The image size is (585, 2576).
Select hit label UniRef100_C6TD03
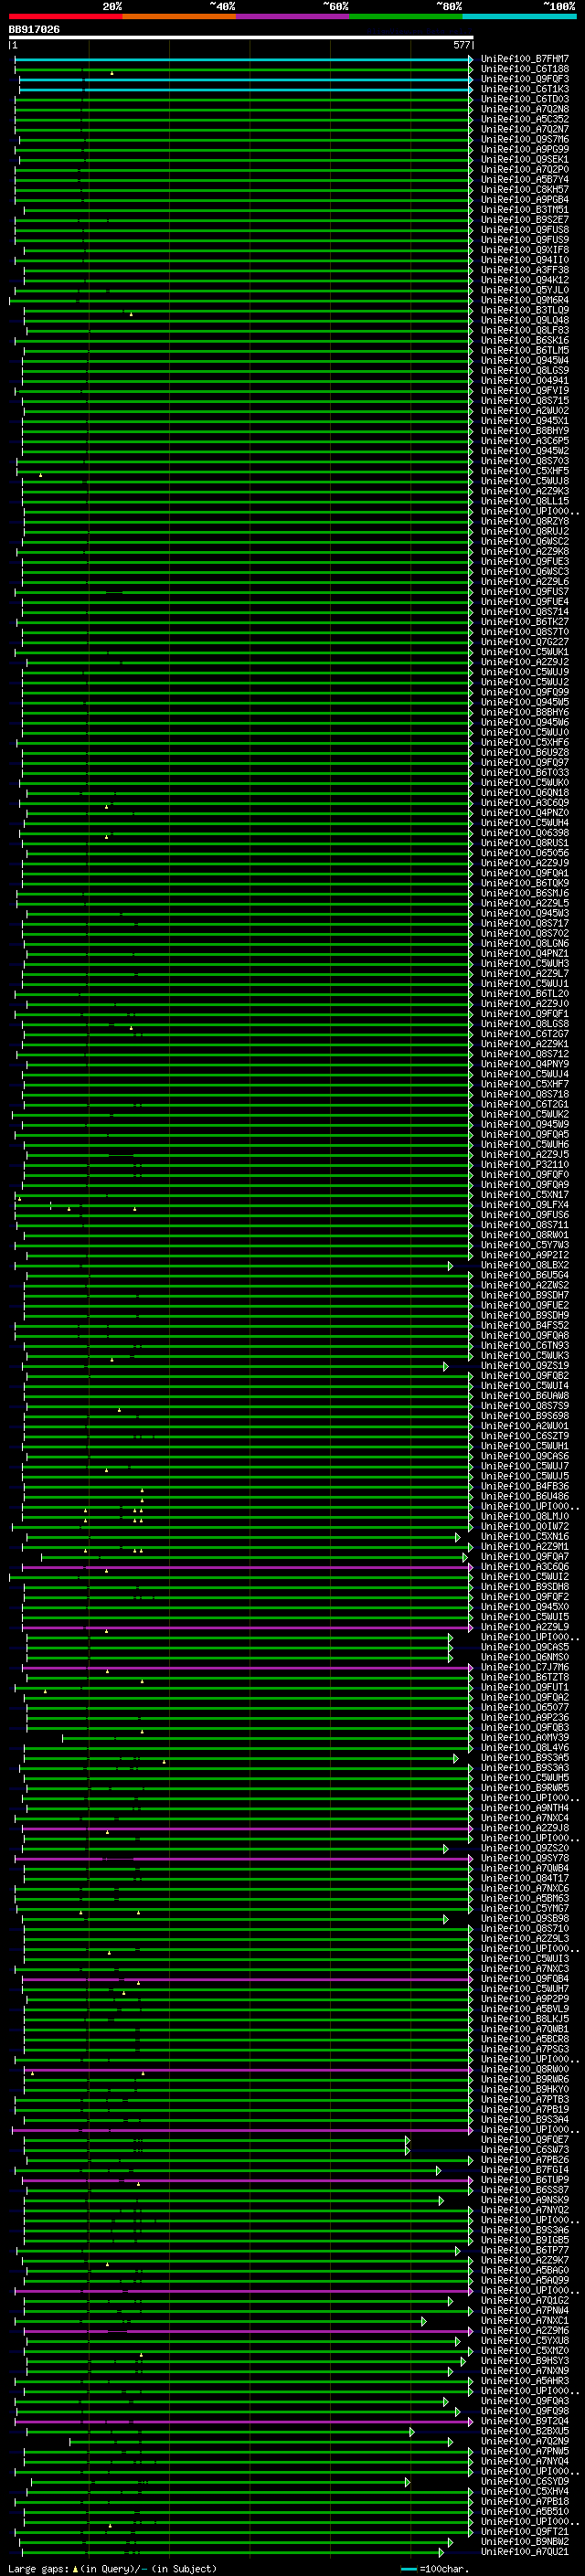pyautogui.click(x=525, y=99)
